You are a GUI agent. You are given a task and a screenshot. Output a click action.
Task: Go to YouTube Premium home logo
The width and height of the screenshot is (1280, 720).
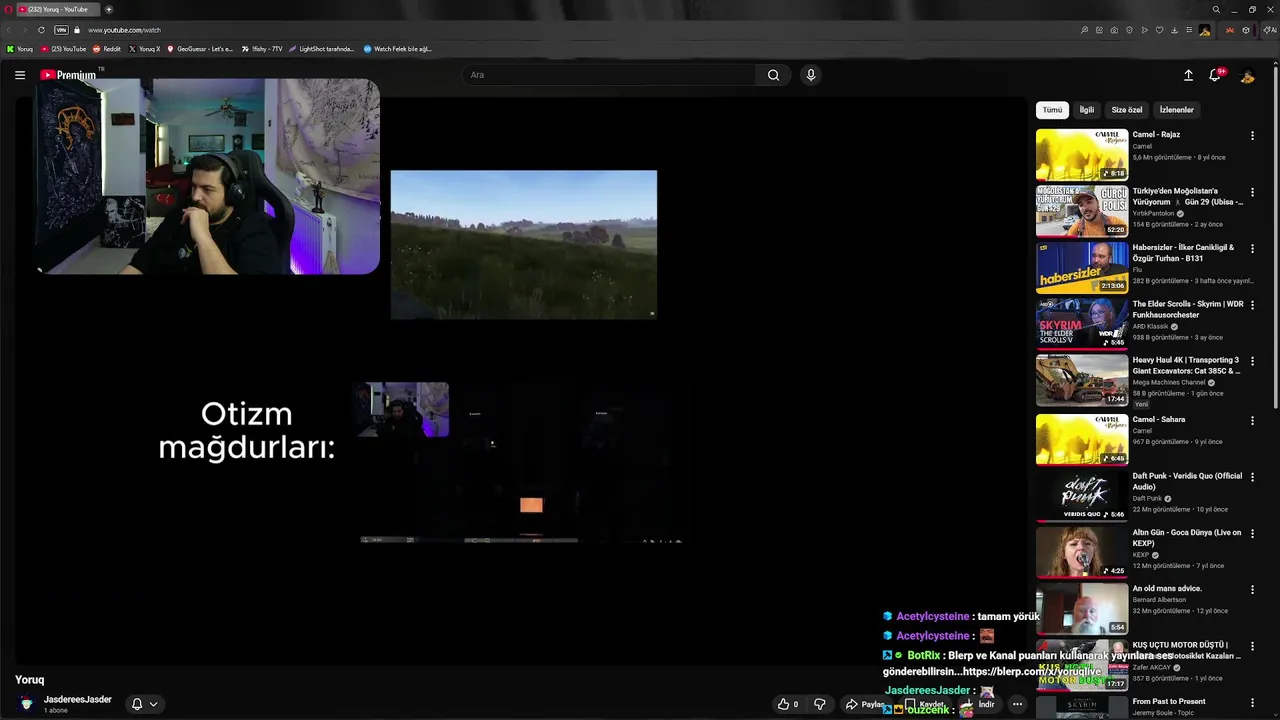click(x=68, y=75)
